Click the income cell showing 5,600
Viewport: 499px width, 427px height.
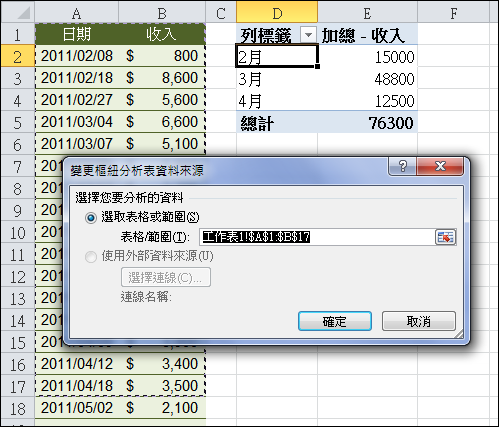pos(162,100)
